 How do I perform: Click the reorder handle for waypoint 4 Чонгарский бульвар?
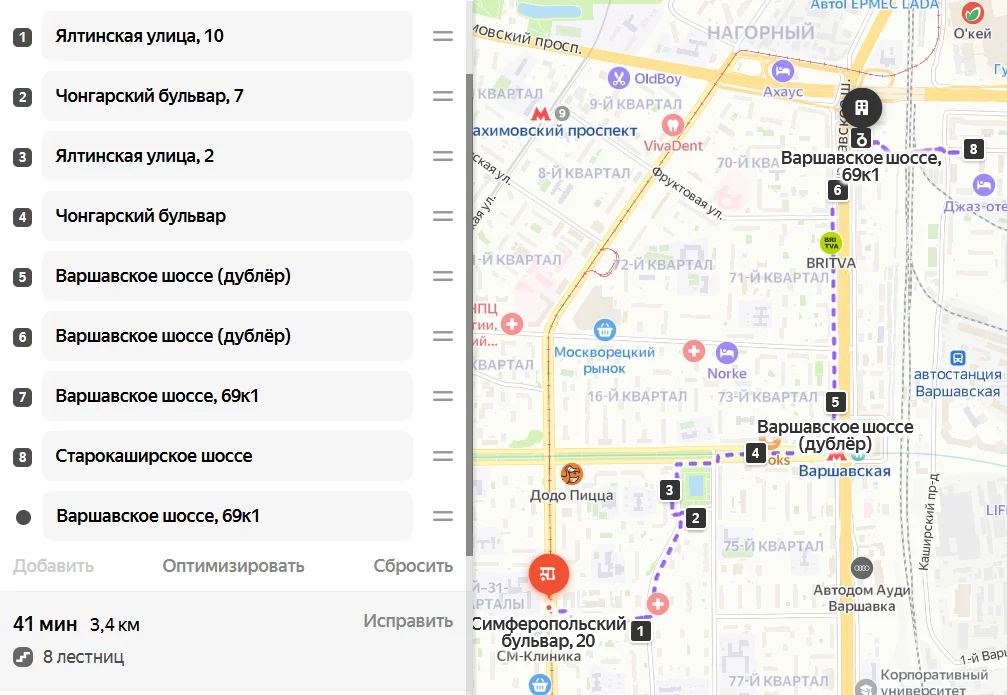click(442, 216)
